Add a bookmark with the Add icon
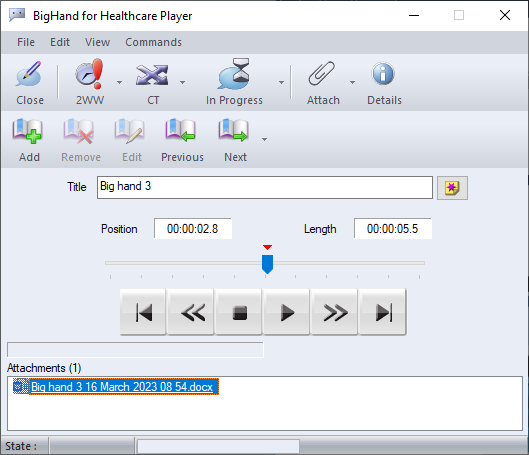This screenshot has width=529, height=455. pyautogui.click(x=27, y=131)
